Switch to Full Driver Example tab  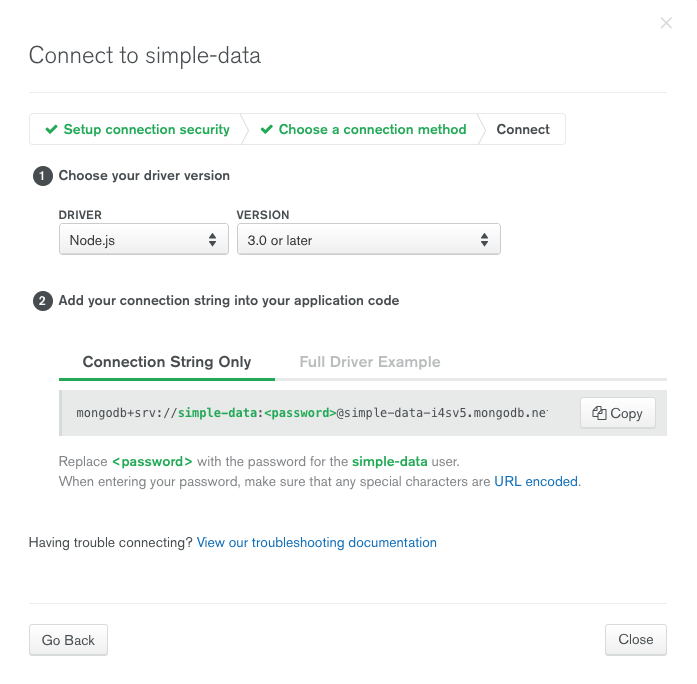(370, 362)
